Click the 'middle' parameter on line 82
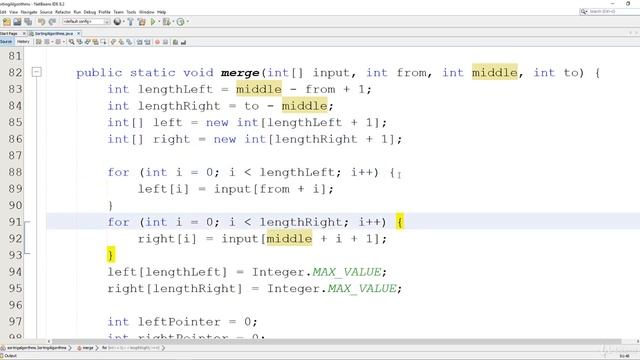Viewport: 640px width, 360px height. point(495,72)
